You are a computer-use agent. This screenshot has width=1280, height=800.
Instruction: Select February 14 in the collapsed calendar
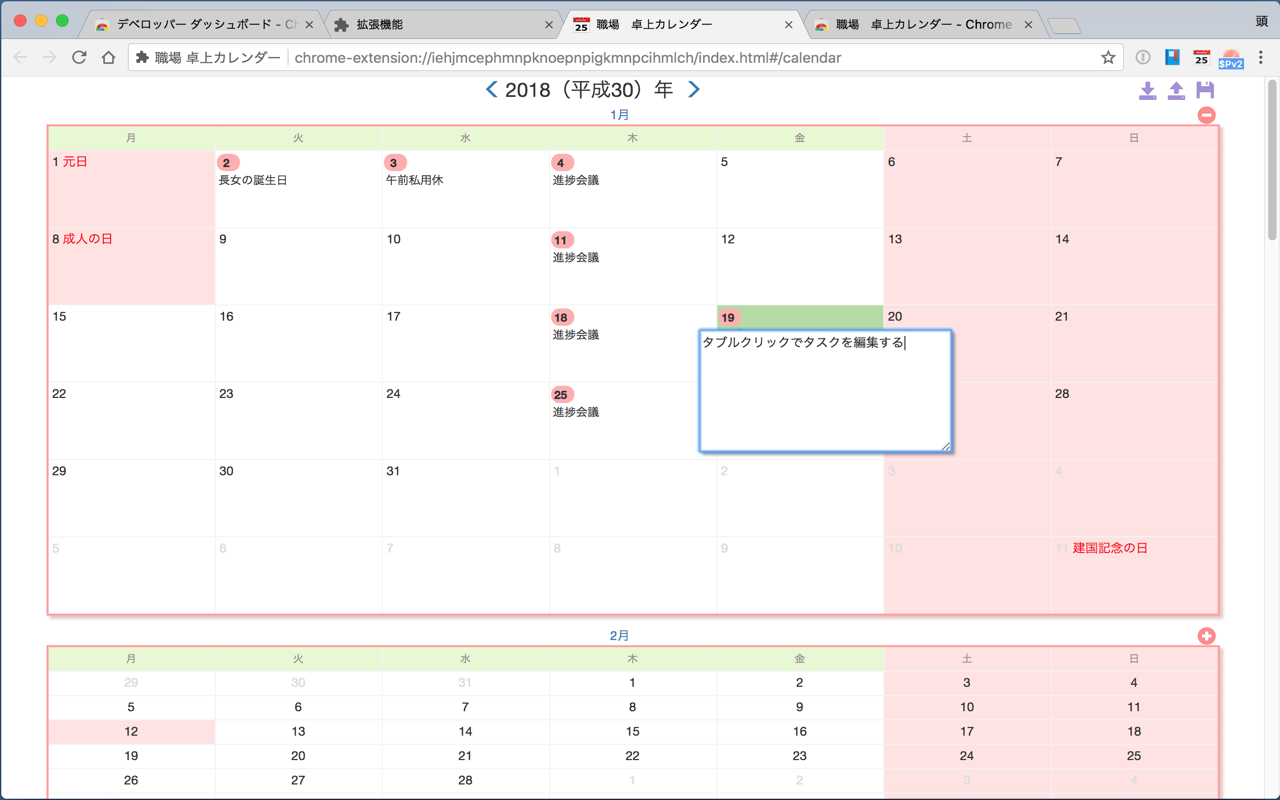click(465, 732)
